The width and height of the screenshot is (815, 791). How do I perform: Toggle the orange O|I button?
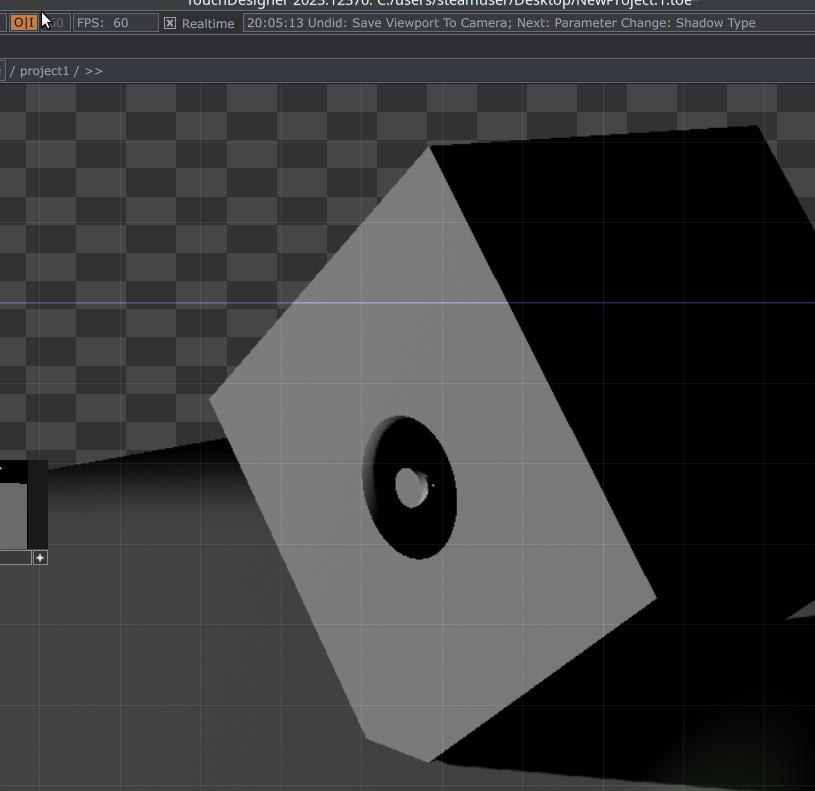(x=24, y=23)
